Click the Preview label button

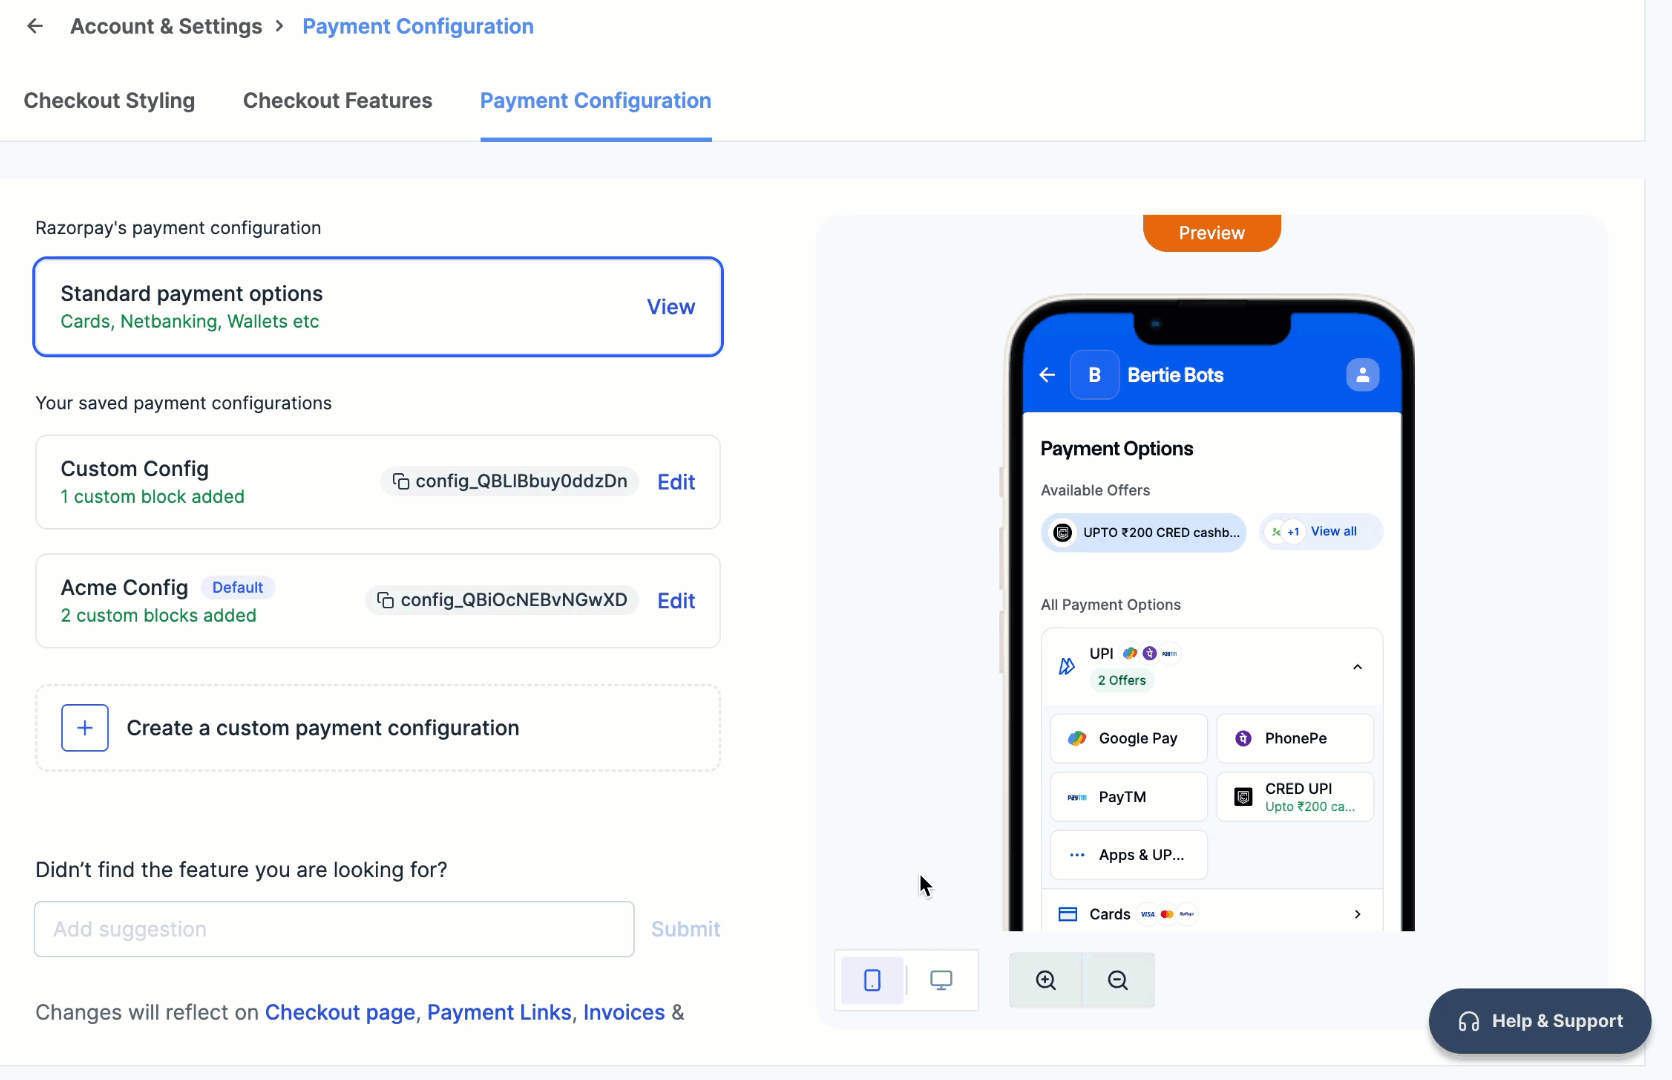tap(1212, 233)
